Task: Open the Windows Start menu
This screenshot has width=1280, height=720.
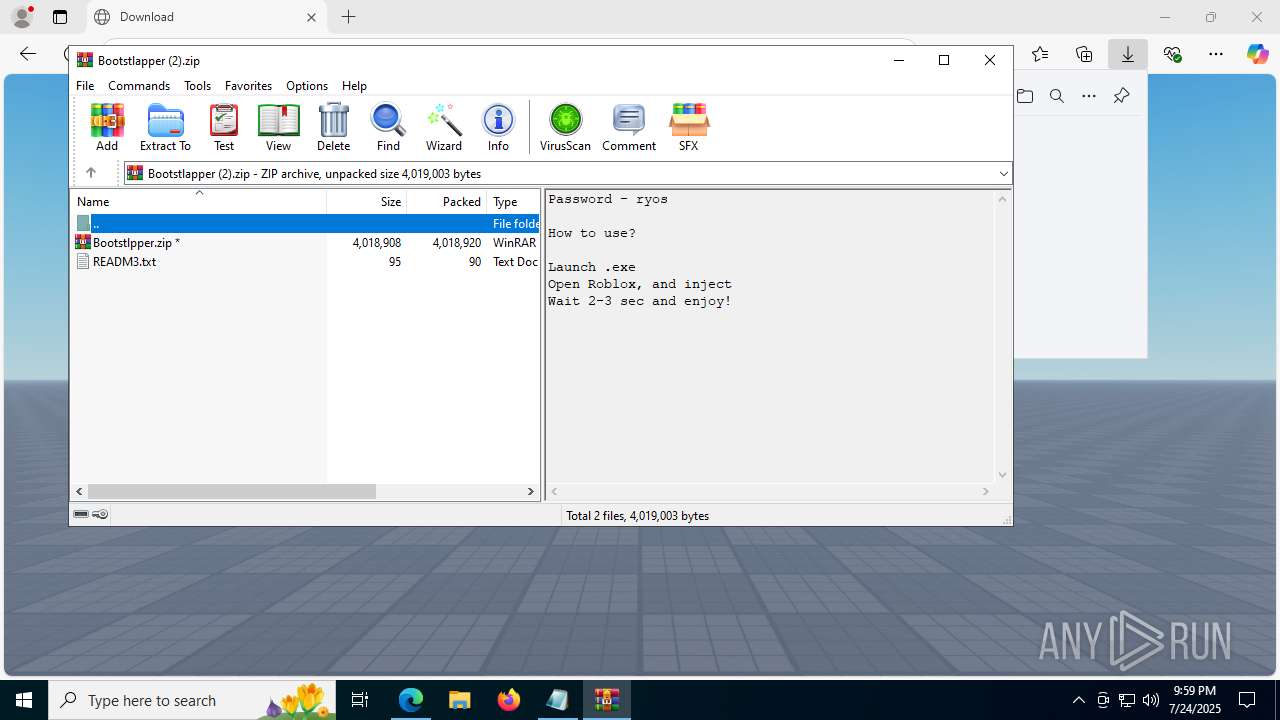Action: [24, 700]
